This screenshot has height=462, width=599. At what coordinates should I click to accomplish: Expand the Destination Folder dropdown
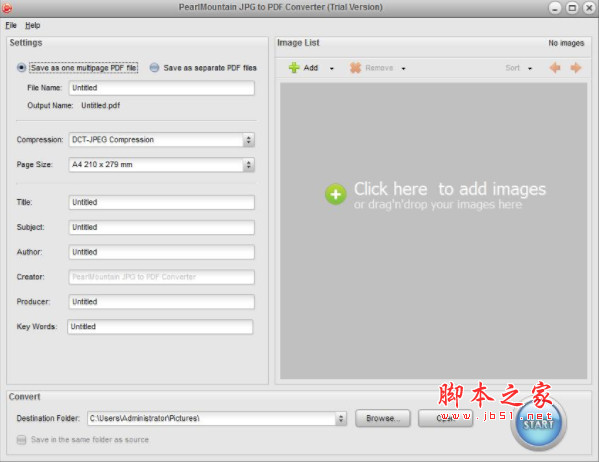[x=341, y=419]
